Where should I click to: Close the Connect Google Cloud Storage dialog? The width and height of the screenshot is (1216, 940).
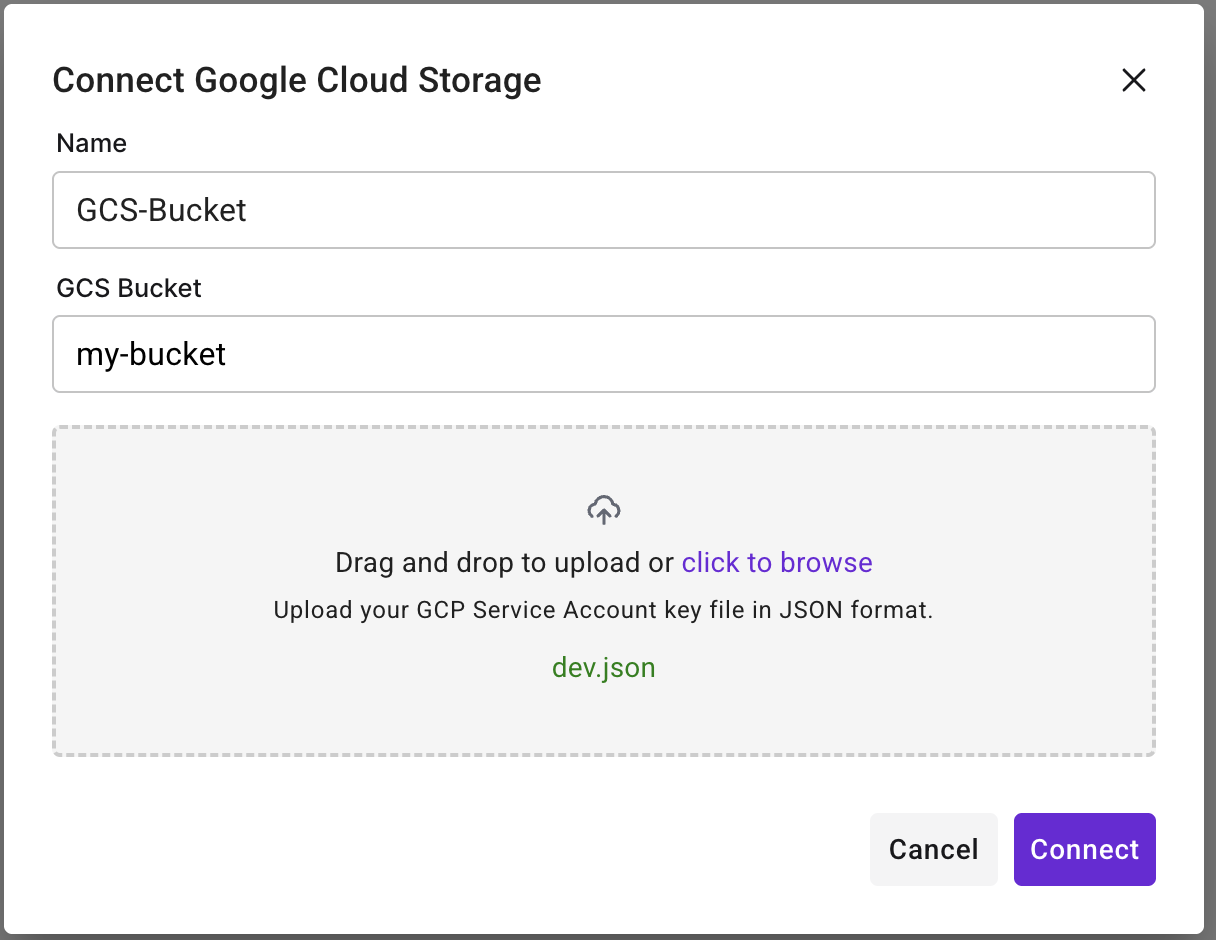pos(1133,80)
